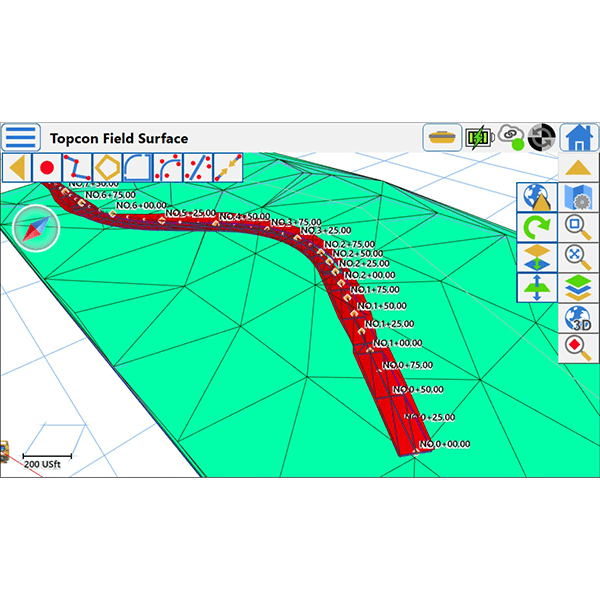Activate the Zoom Window magnifier
Screen dimensions: 600x600
tap(578, 228)
